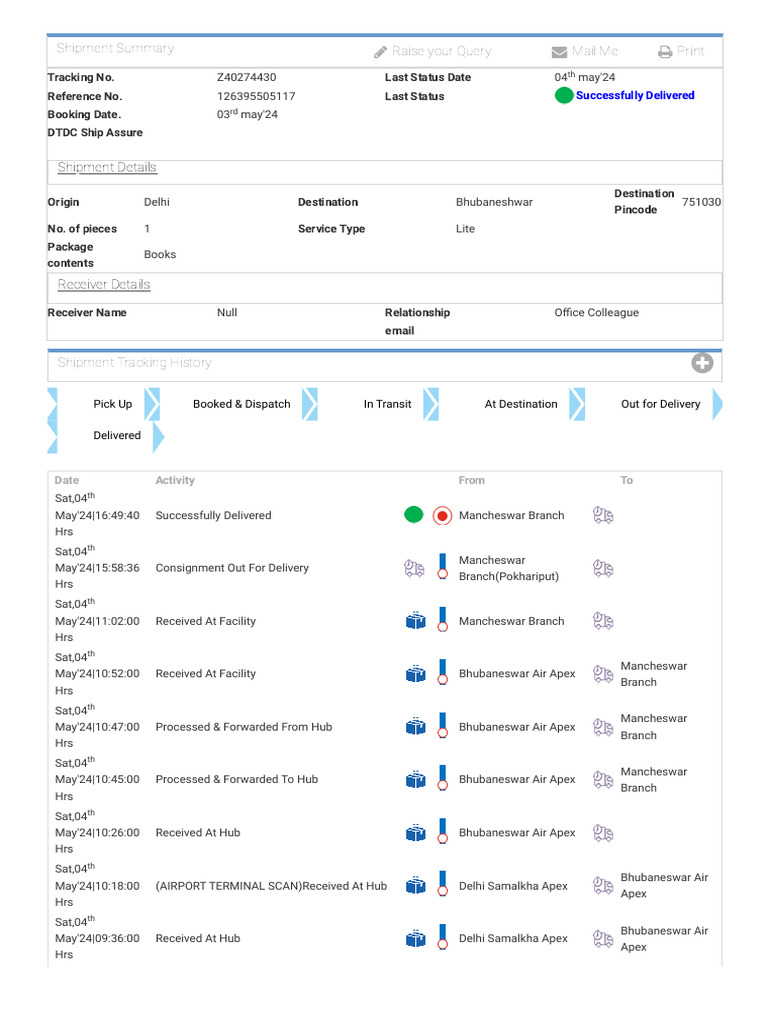Click timeline marker in Processed & Forwarded To Hub row
This screenshot has width=768, height=1024.
pos(442,779)
